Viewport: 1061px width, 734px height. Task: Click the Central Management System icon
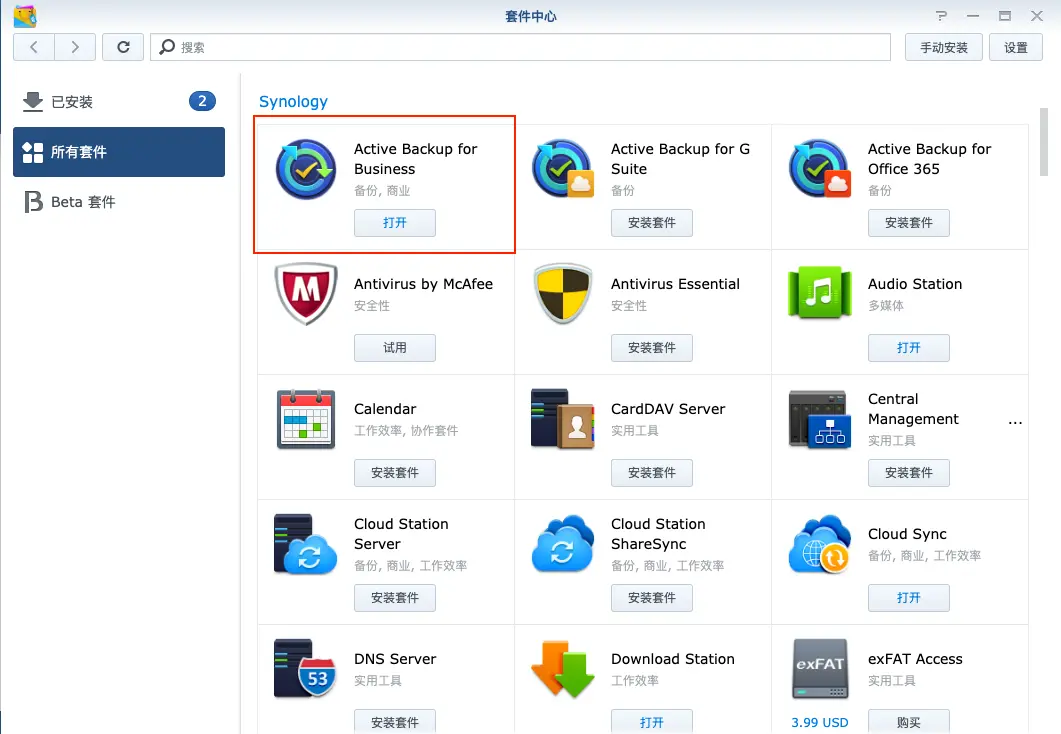pyautogui.click(x=819, y=419)
